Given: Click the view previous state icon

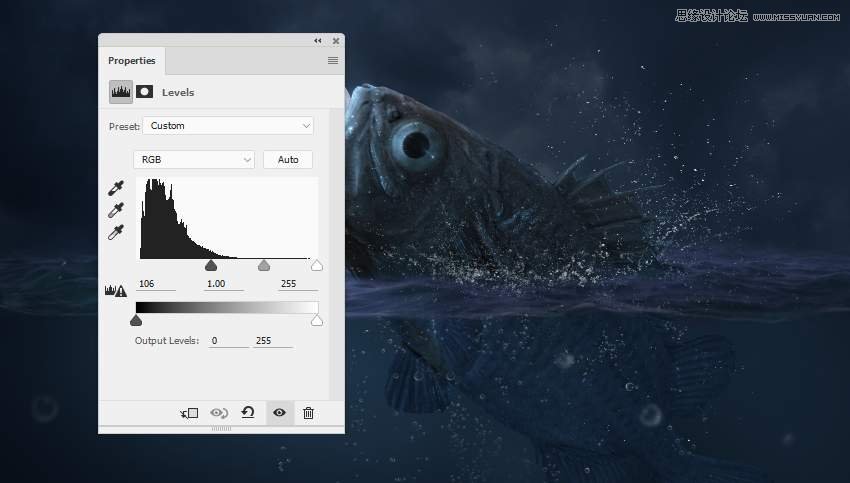Looking at the screenshot, I should (x=219, y=413).
